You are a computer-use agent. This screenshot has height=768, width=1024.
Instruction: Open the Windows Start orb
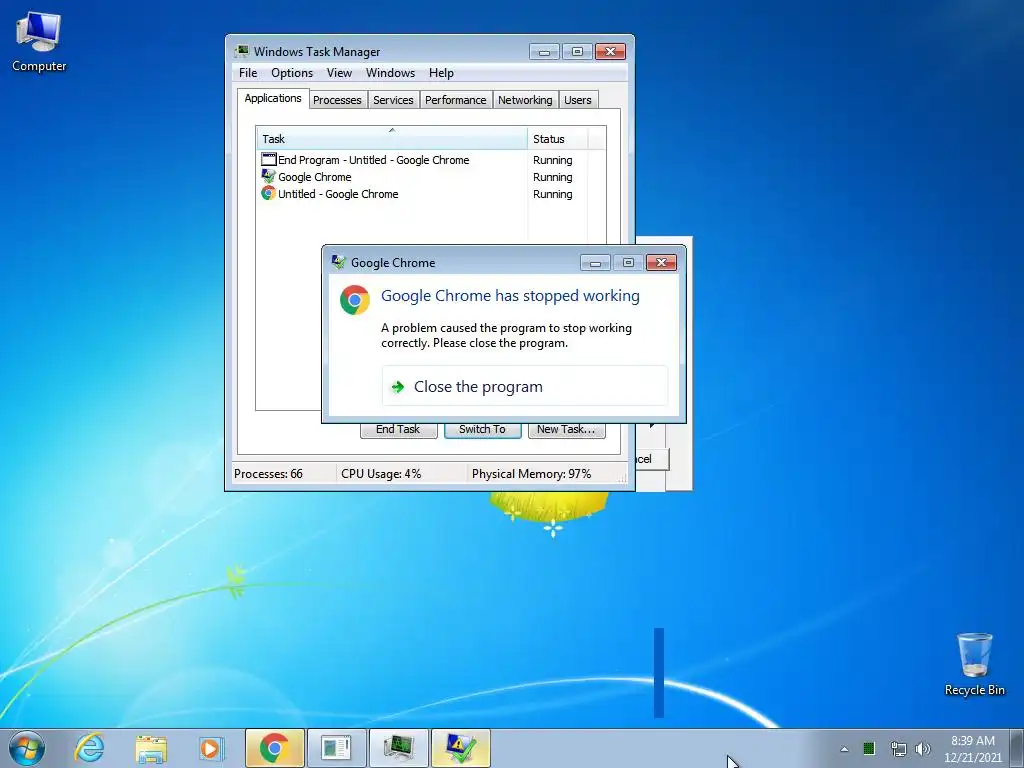tap(27, 748)
